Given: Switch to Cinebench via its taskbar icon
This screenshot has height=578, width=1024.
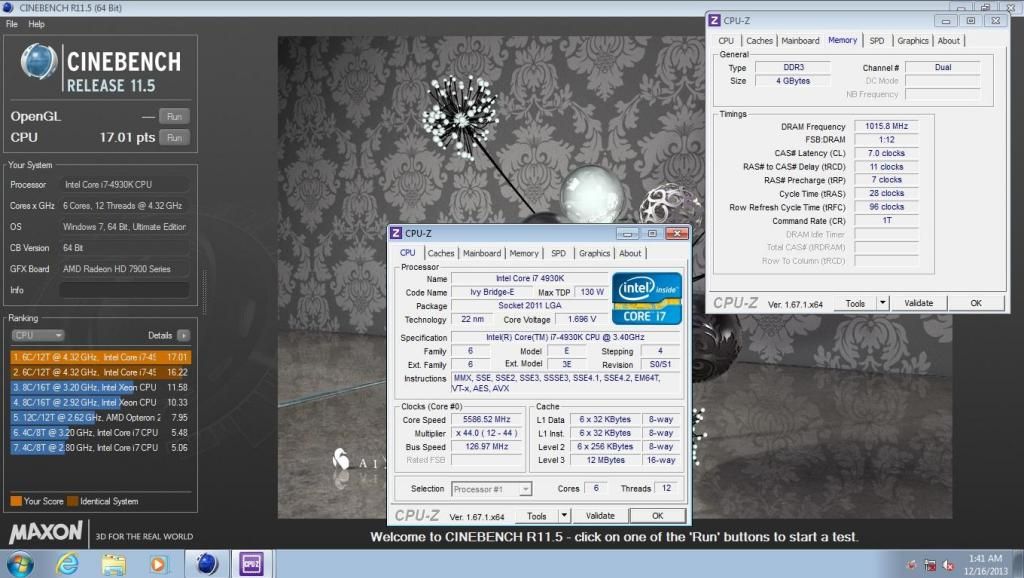Looking at the screenshot, I should 208,563.
